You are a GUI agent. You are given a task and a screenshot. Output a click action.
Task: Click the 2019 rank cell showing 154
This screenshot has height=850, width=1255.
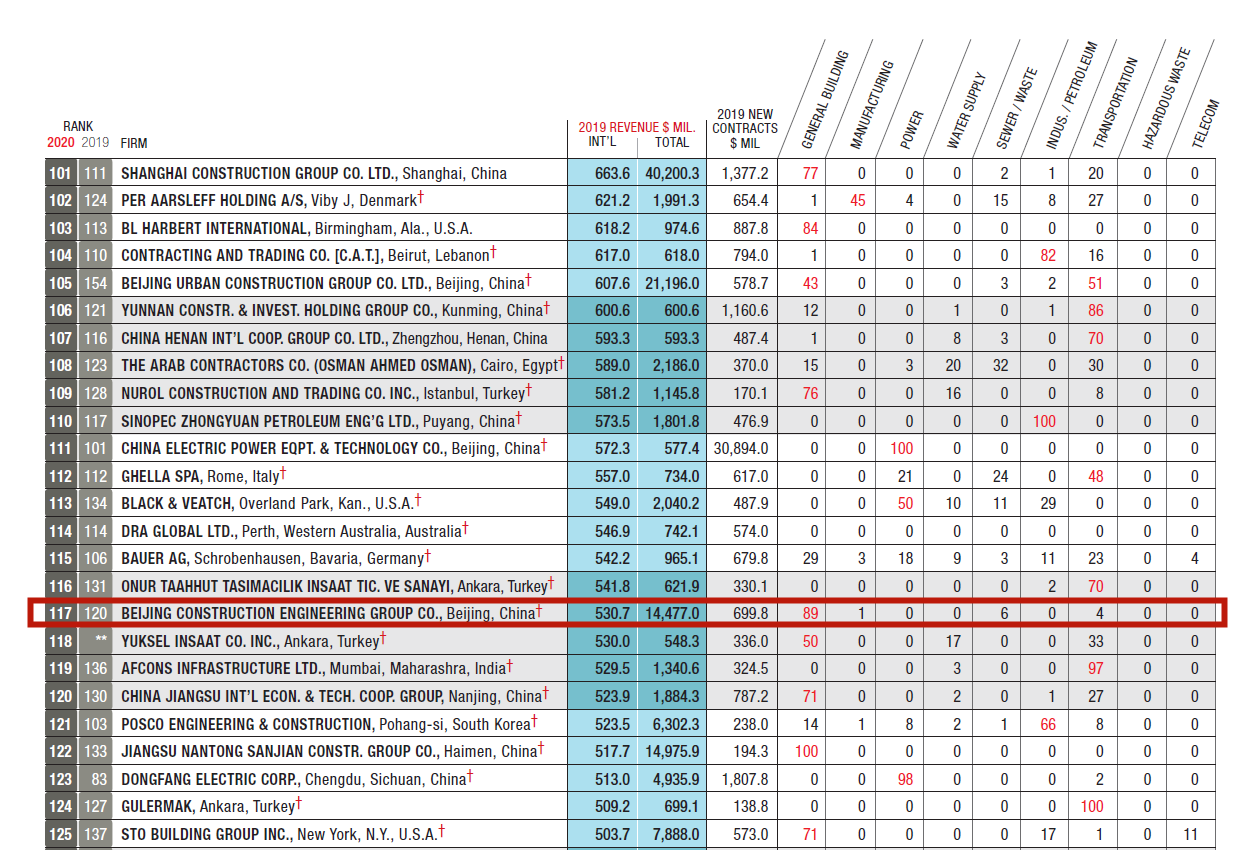[x=96, y=283]
